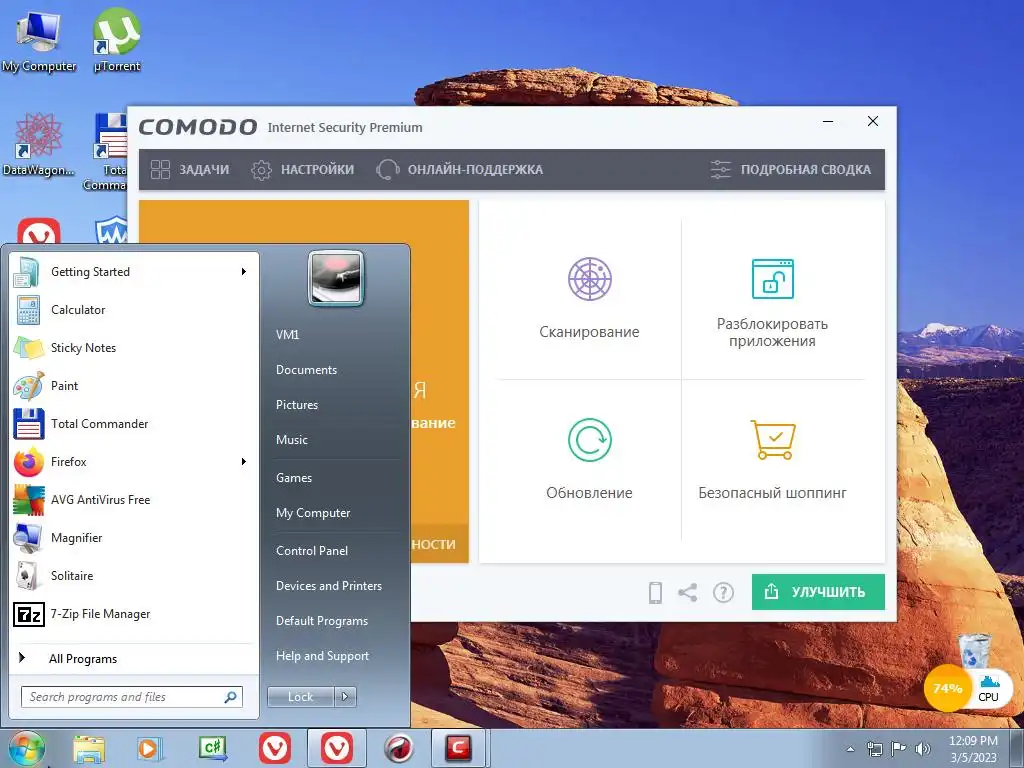Open Solitaire from the Start menu

(x=133, y=575)
